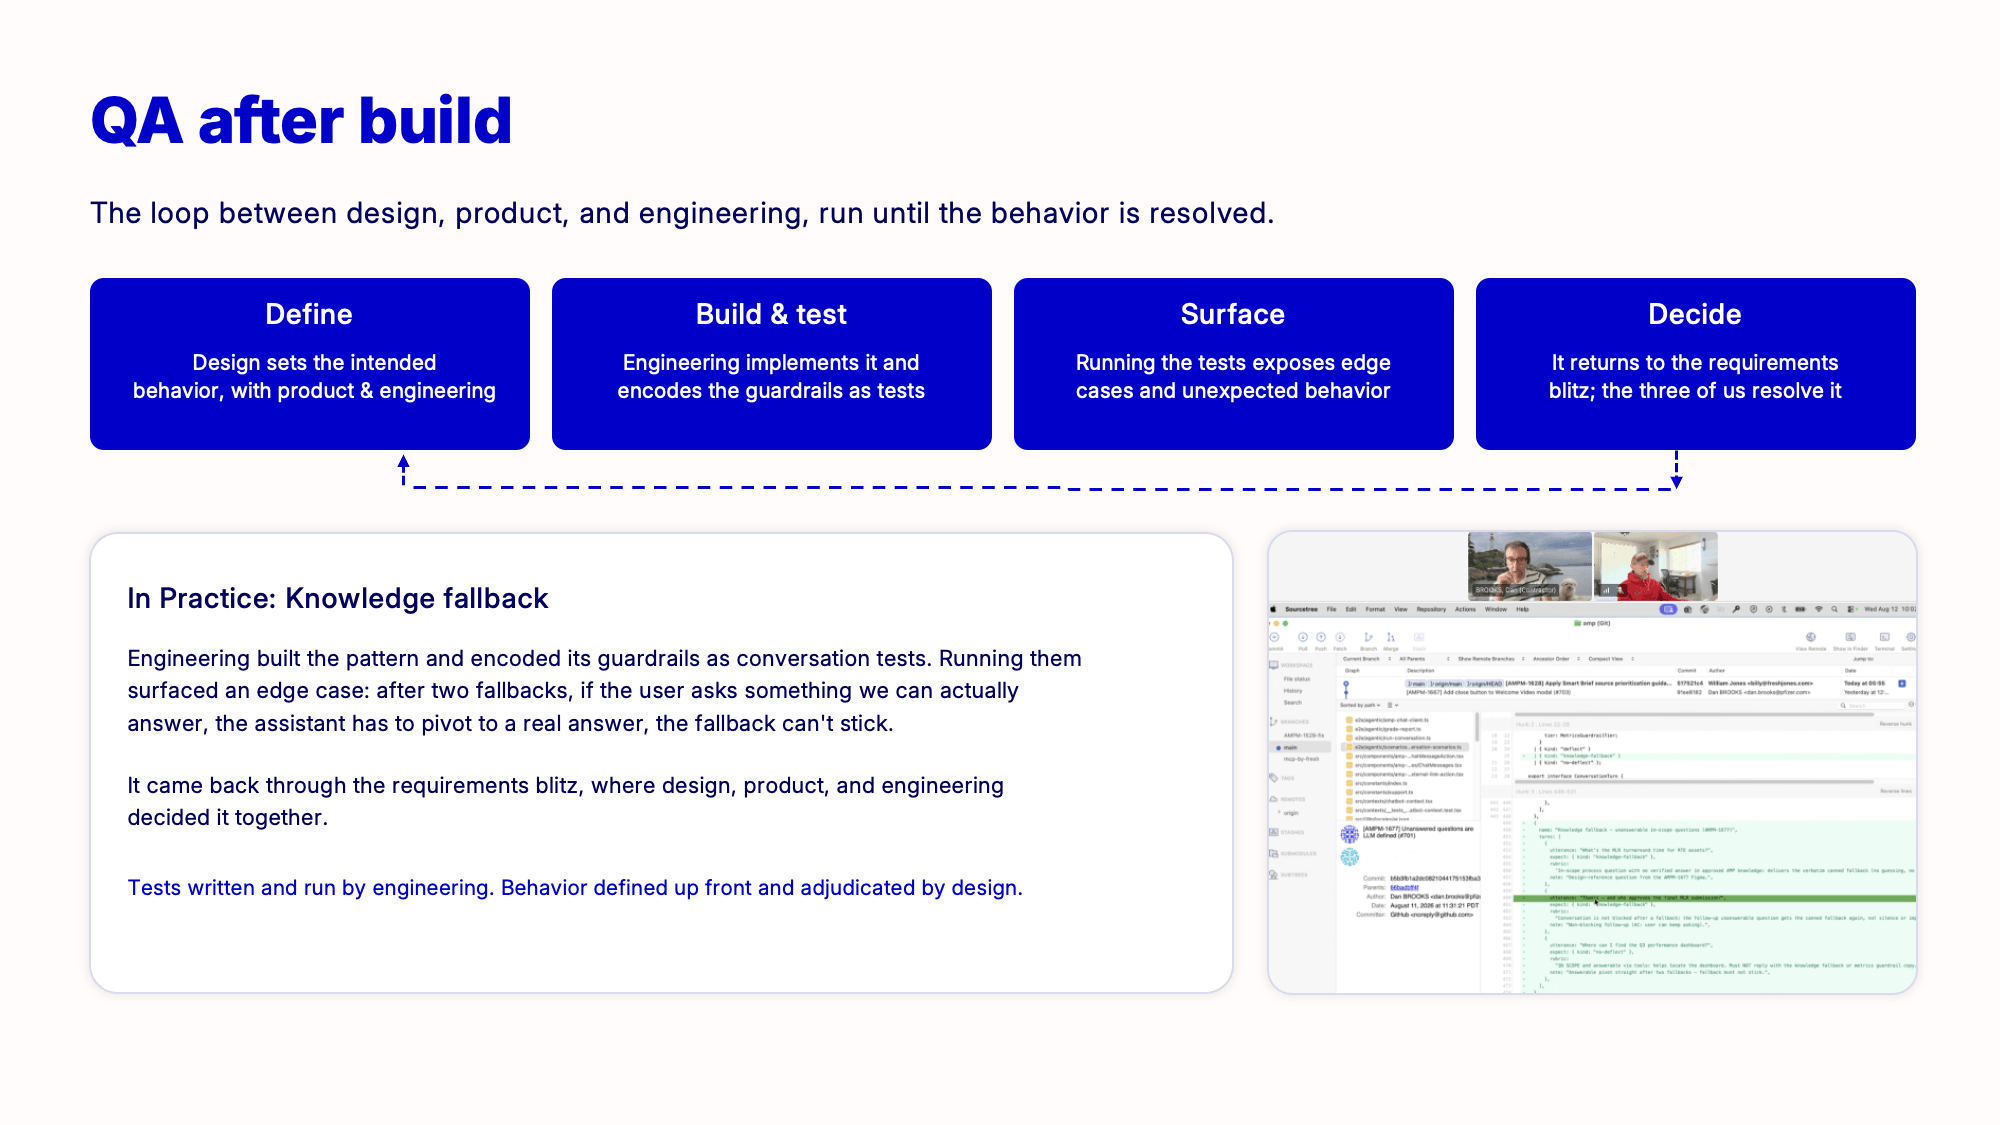Click the TAGS section icon in Sourcetree sidebar
2000x1125 pixels.
click(1274, 778)
